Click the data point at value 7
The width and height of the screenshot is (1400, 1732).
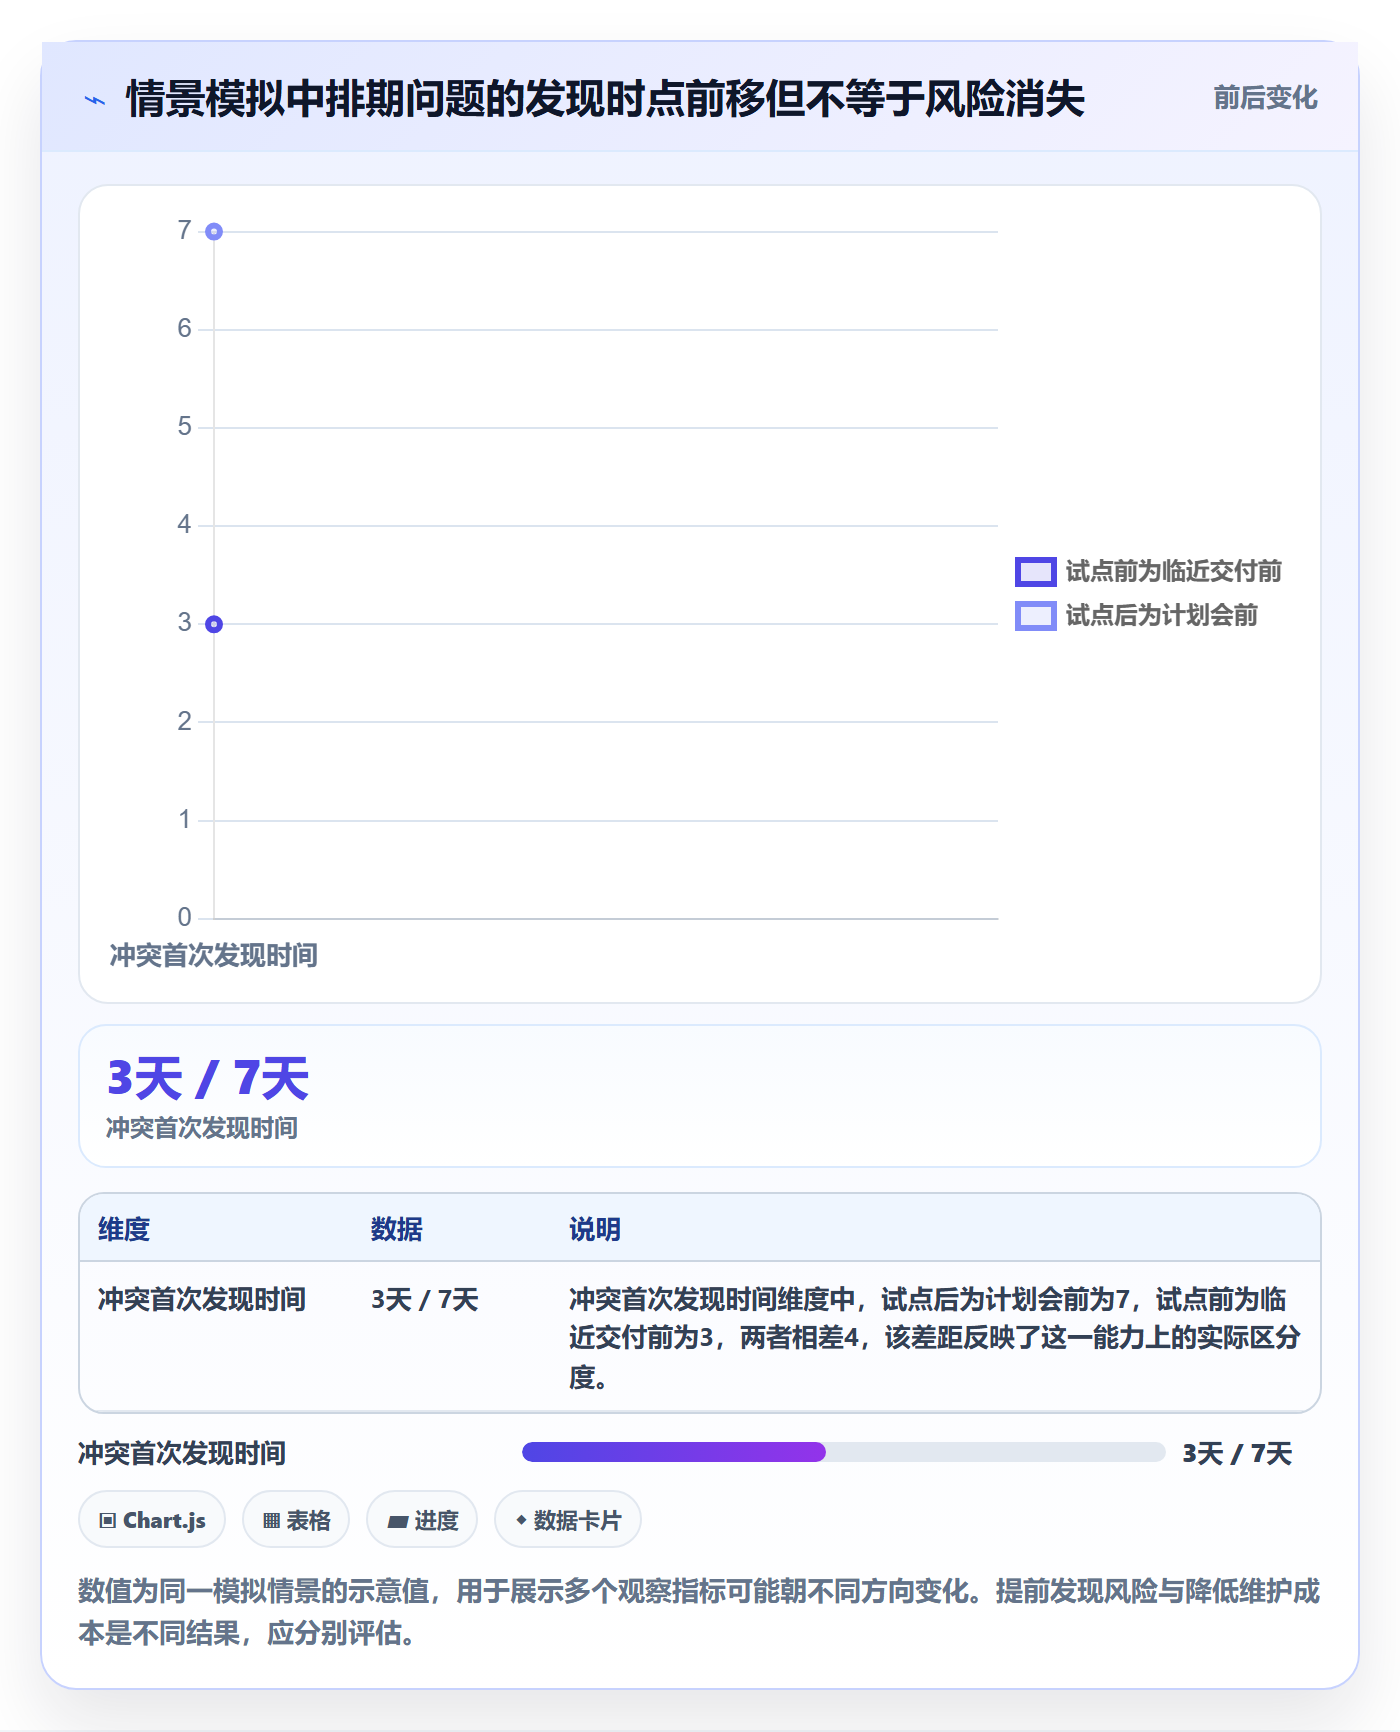tap(214, 232)
